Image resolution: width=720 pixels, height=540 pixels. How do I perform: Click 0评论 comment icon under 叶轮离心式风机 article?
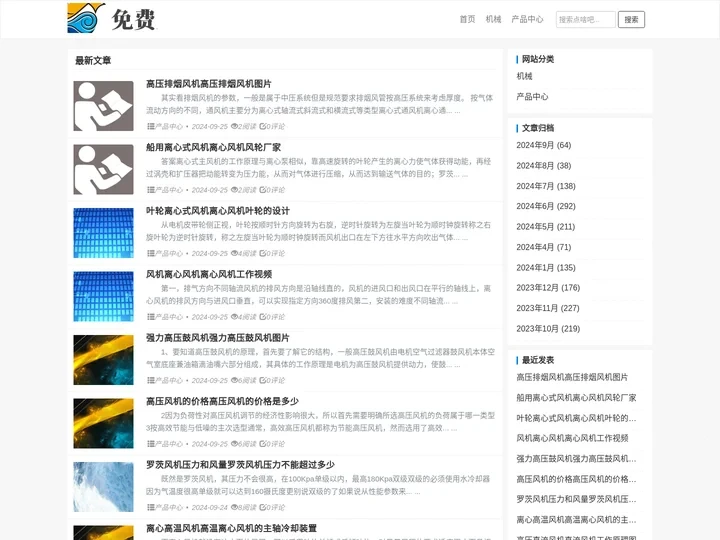(x=272, y=253)
